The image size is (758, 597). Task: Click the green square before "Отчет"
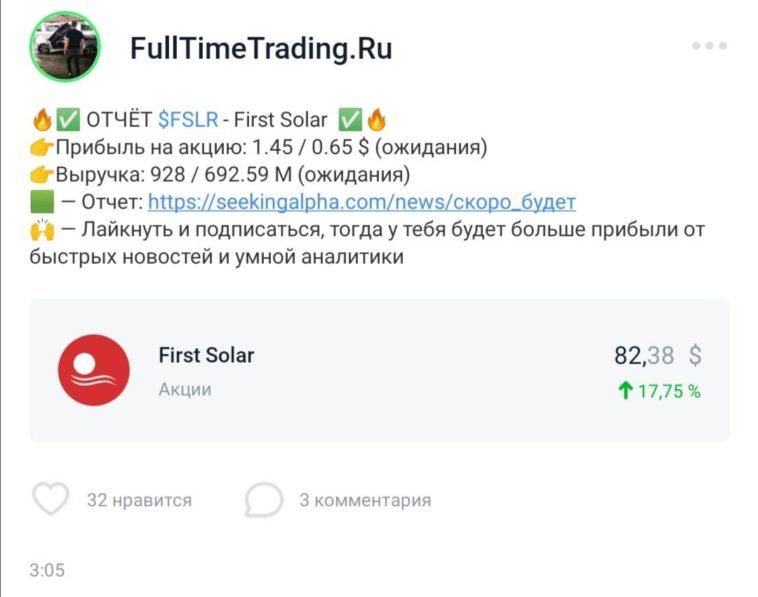pyautogui.click(x=42, y=202)
